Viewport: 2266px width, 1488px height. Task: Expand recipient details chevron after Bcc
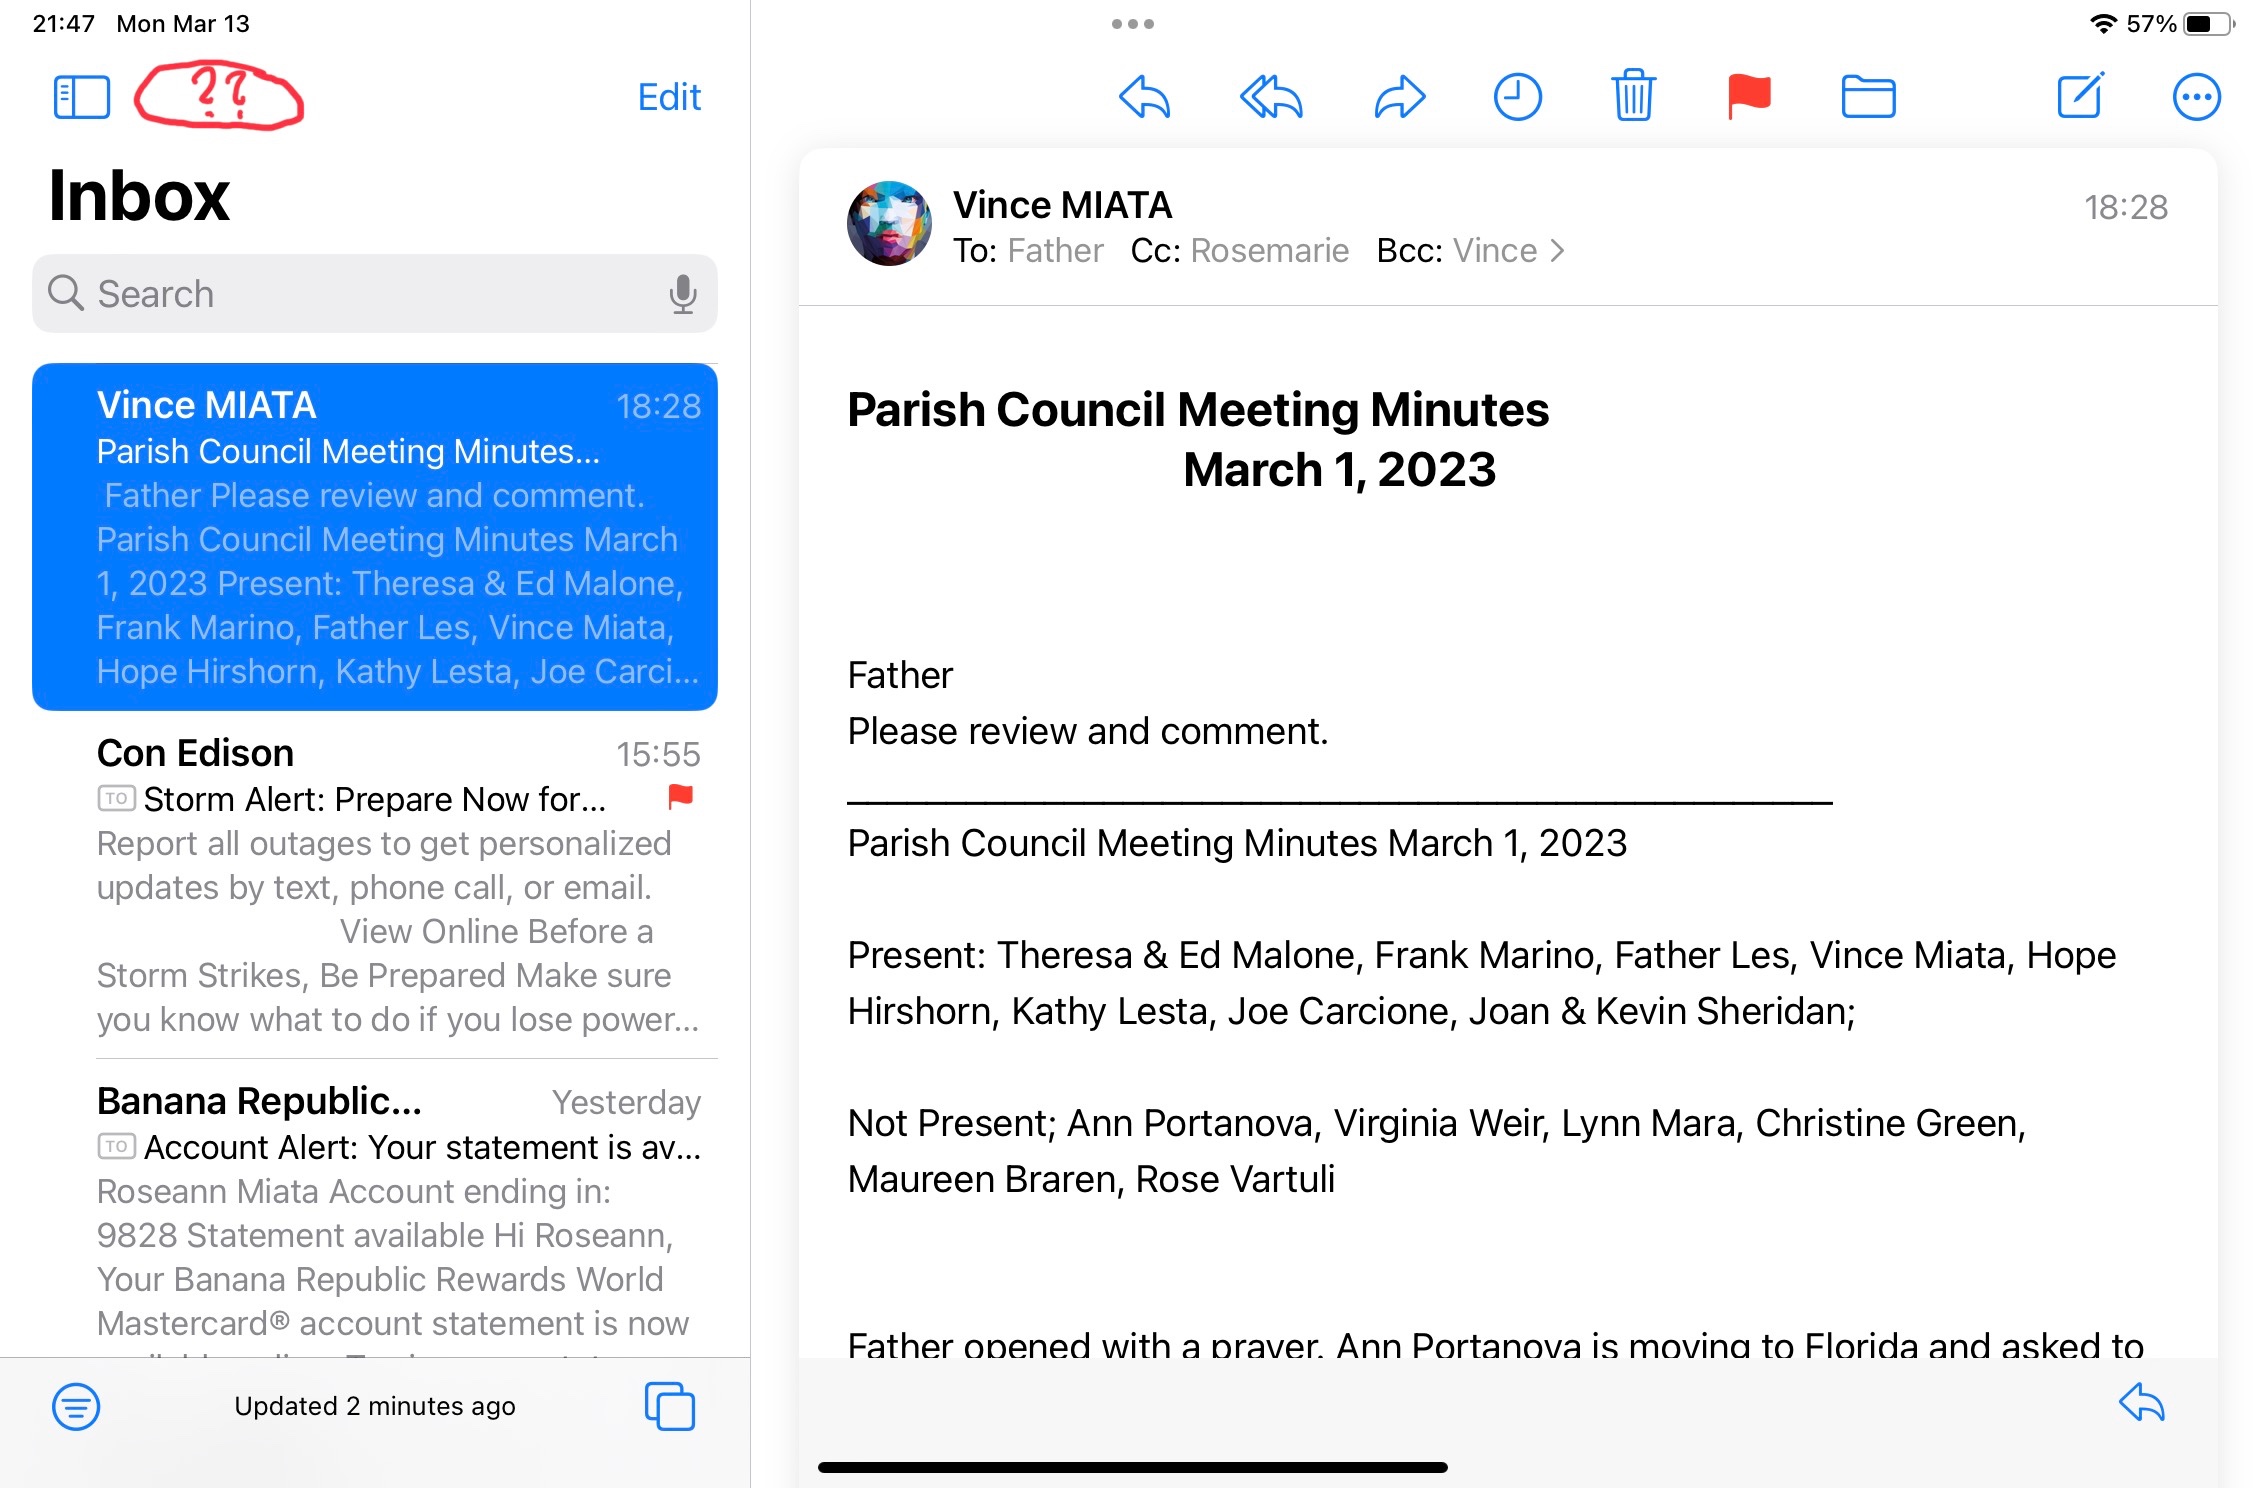(1557, 251)
